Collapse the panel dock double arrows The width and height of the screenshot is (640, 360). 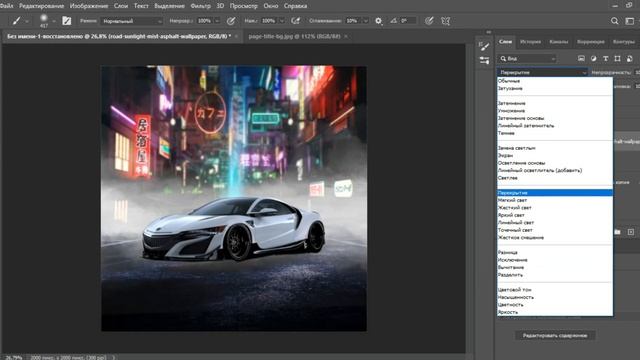point(489,32)
